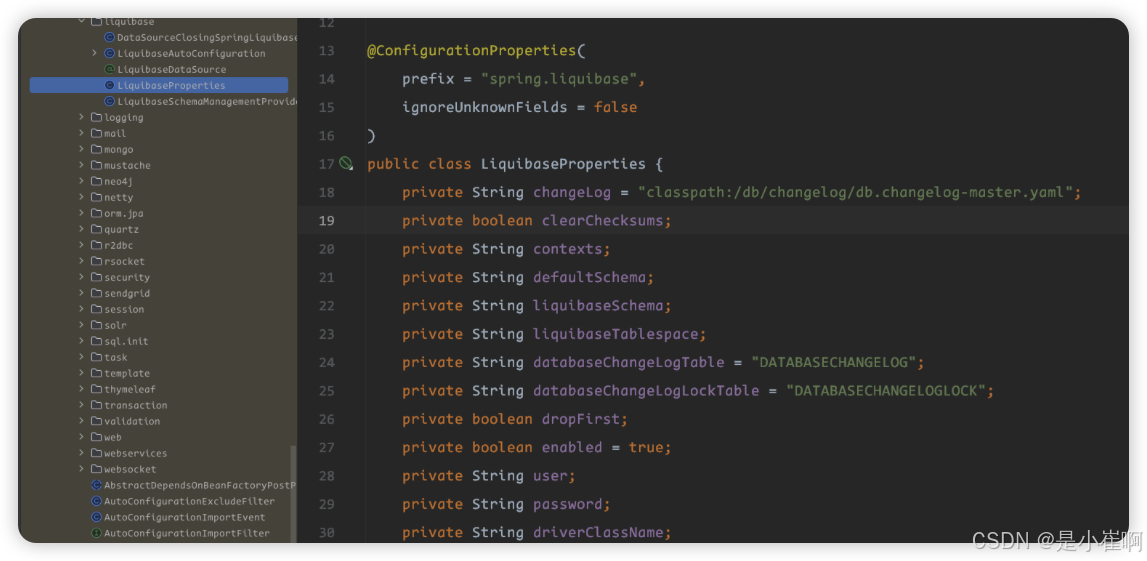The height and width of the screenshot is (561, 1147).
Task: Expand the logging package
Action: [x=82, y=118]
